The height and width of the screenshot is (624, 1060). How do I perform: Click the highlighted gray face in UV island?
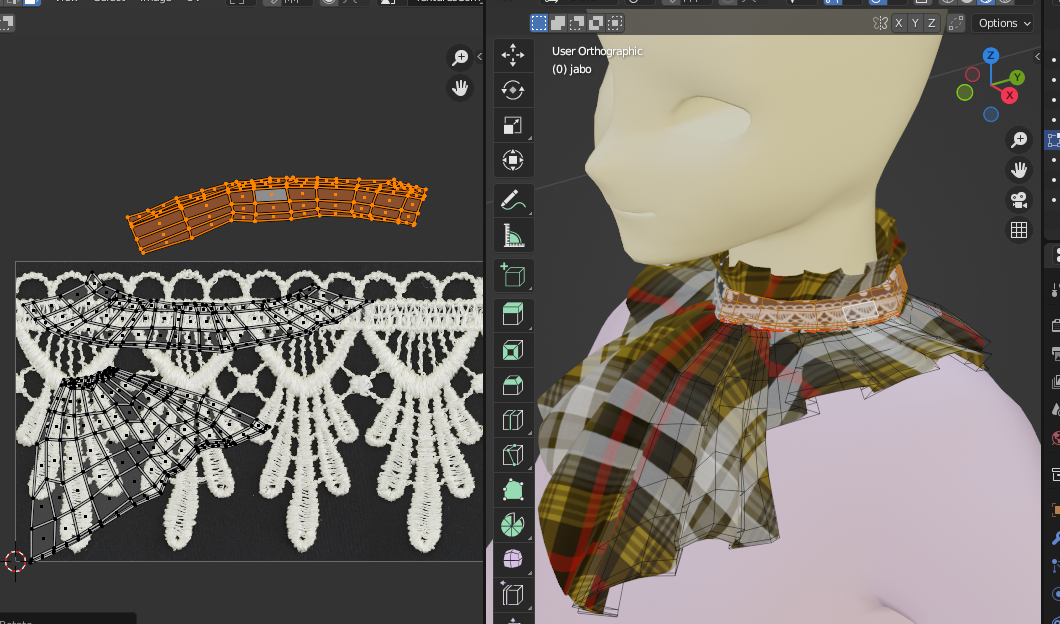click(x=271, y=195)
